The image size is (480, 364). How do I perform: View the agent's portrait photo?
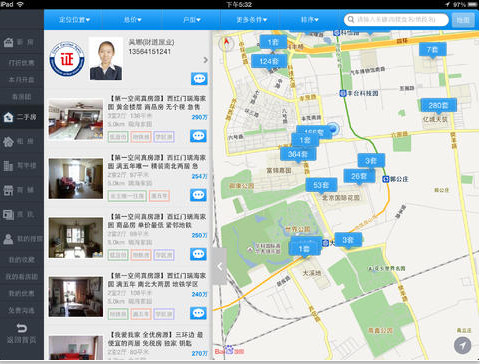tap(106, 59)
